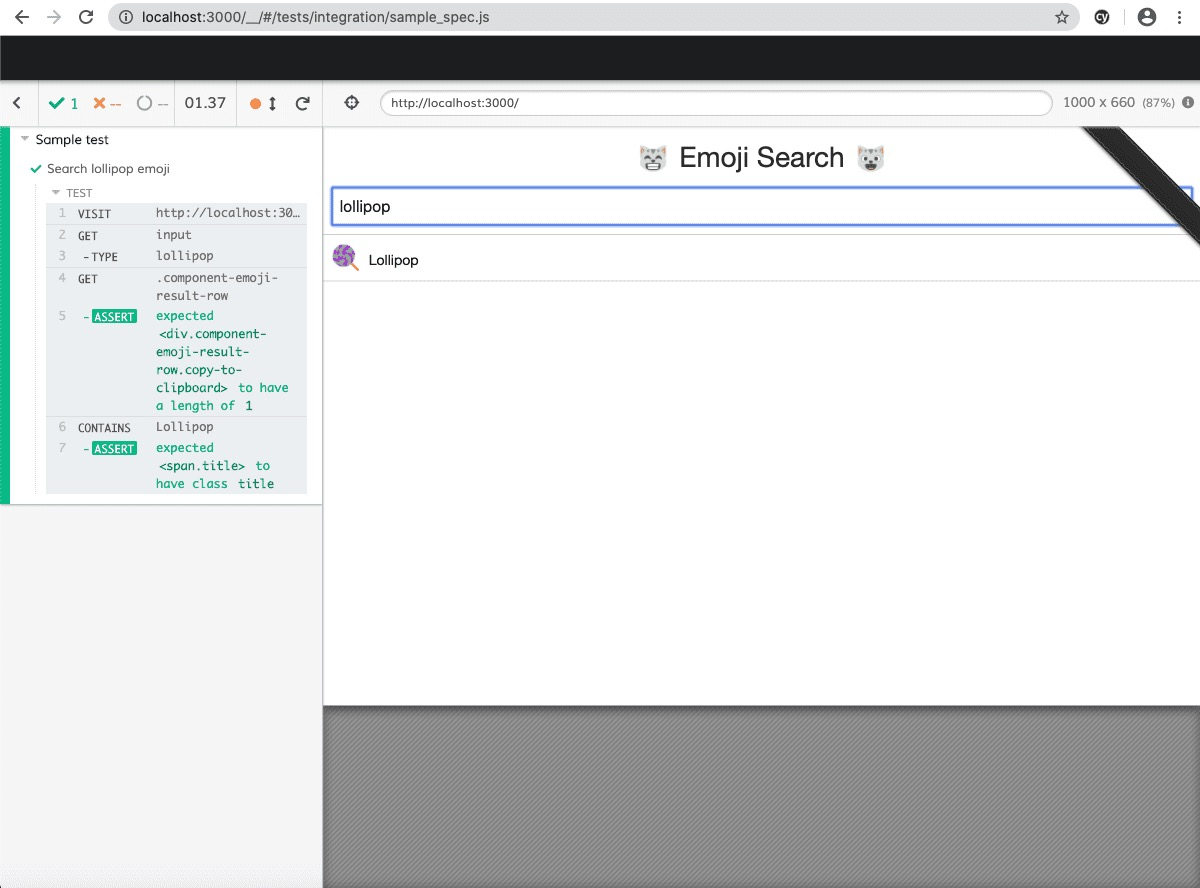Click the Chrome address bar
The image size is (1200, 888).
pos(594,17)
